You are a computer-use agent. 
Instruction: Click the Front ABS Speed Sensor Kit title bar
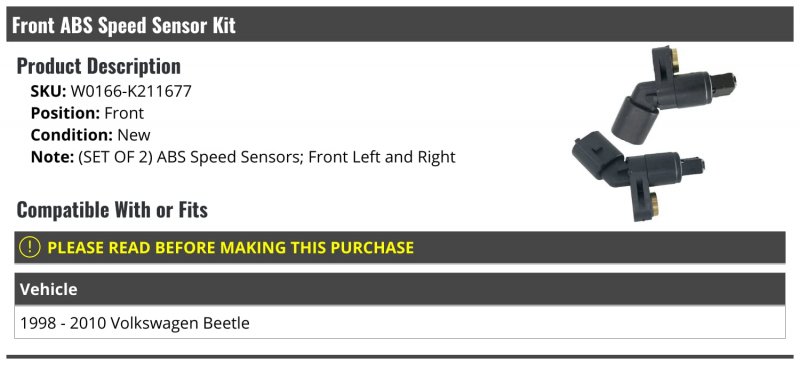pos(400,24)
